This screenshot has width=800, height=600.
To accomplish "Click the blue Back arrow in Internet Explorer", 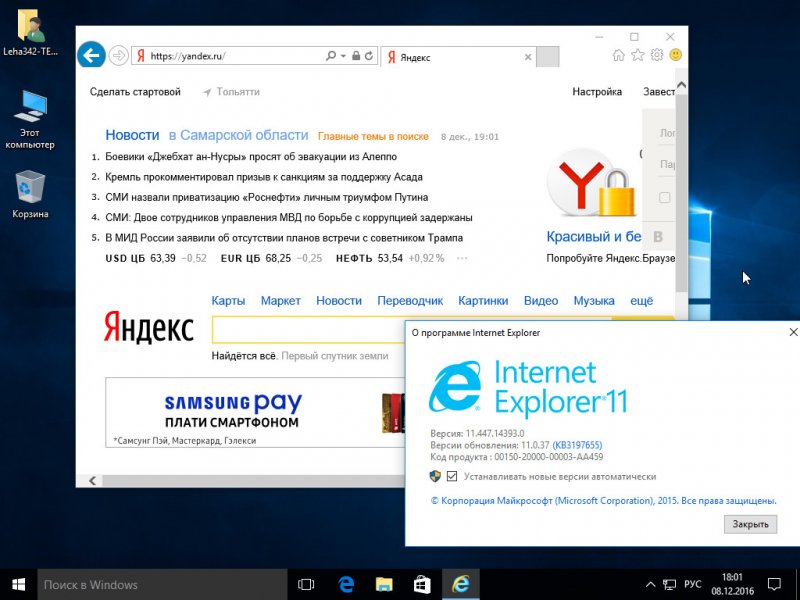I will (91, 55).
